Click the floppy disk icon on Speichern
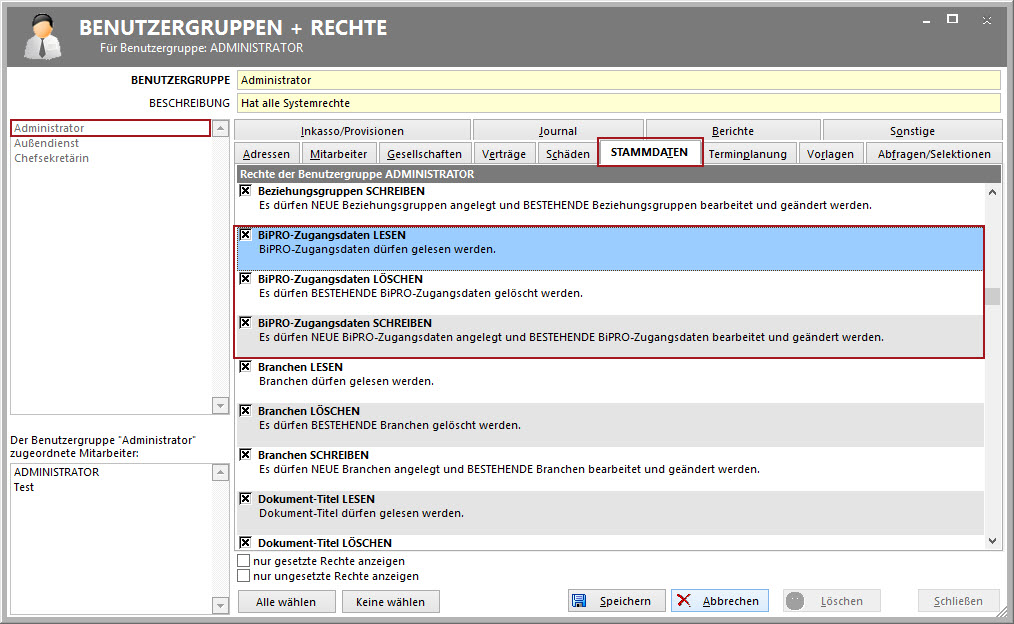This screenshot has height=624, width=1014. [x=579, y=601]
